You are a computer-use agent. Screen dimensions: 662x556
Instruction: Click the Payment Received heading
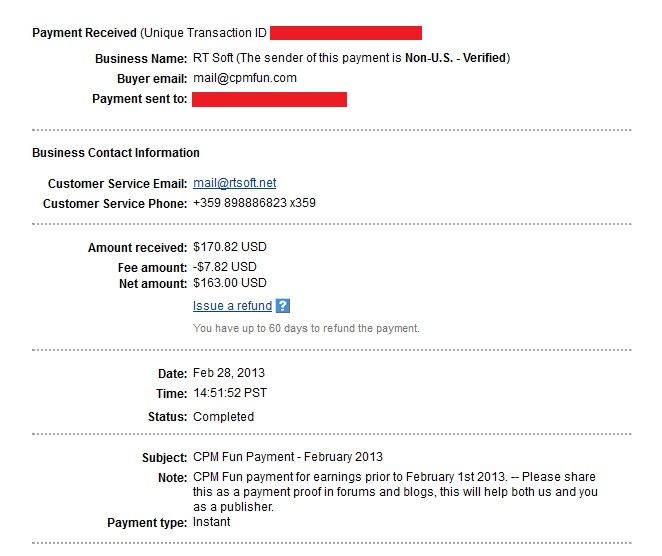coord(84,33)
